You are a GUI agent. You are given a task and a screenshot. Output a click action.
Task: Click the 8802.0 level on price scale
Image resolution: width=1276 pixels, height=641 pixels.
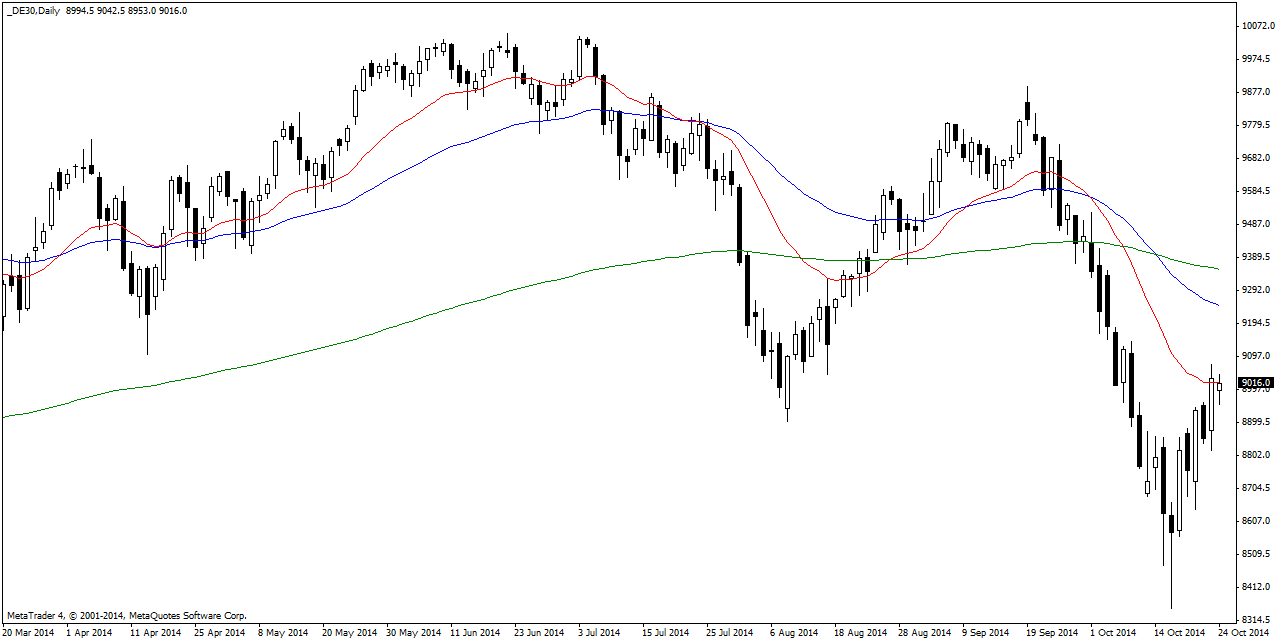pyautogui.click(x=1255, y=455)
